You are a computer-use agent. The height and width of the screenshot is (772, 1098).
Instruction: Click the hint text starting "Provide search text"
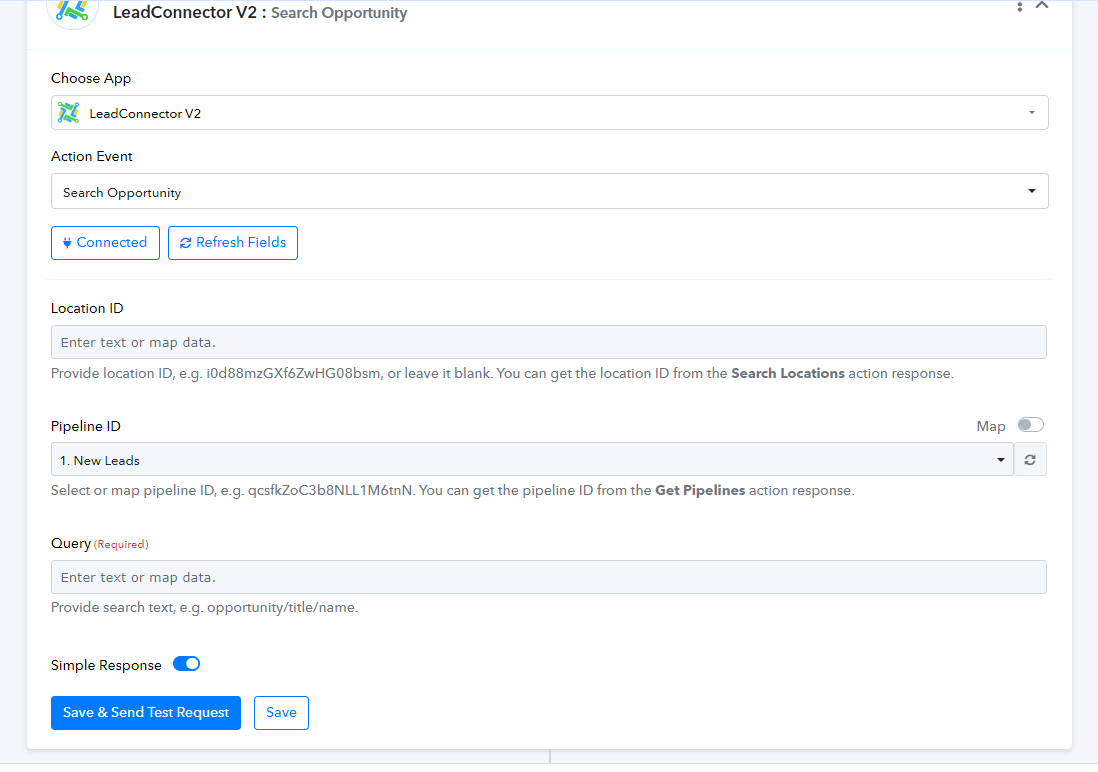coord(204,607)
